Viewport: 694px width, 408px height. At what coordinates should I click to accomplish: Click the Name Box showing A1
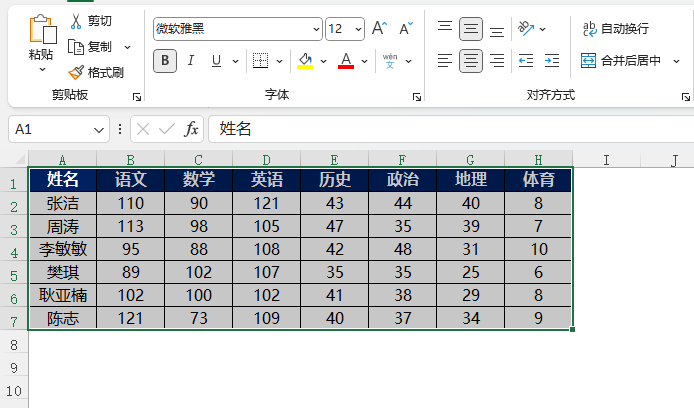(50, 129)
